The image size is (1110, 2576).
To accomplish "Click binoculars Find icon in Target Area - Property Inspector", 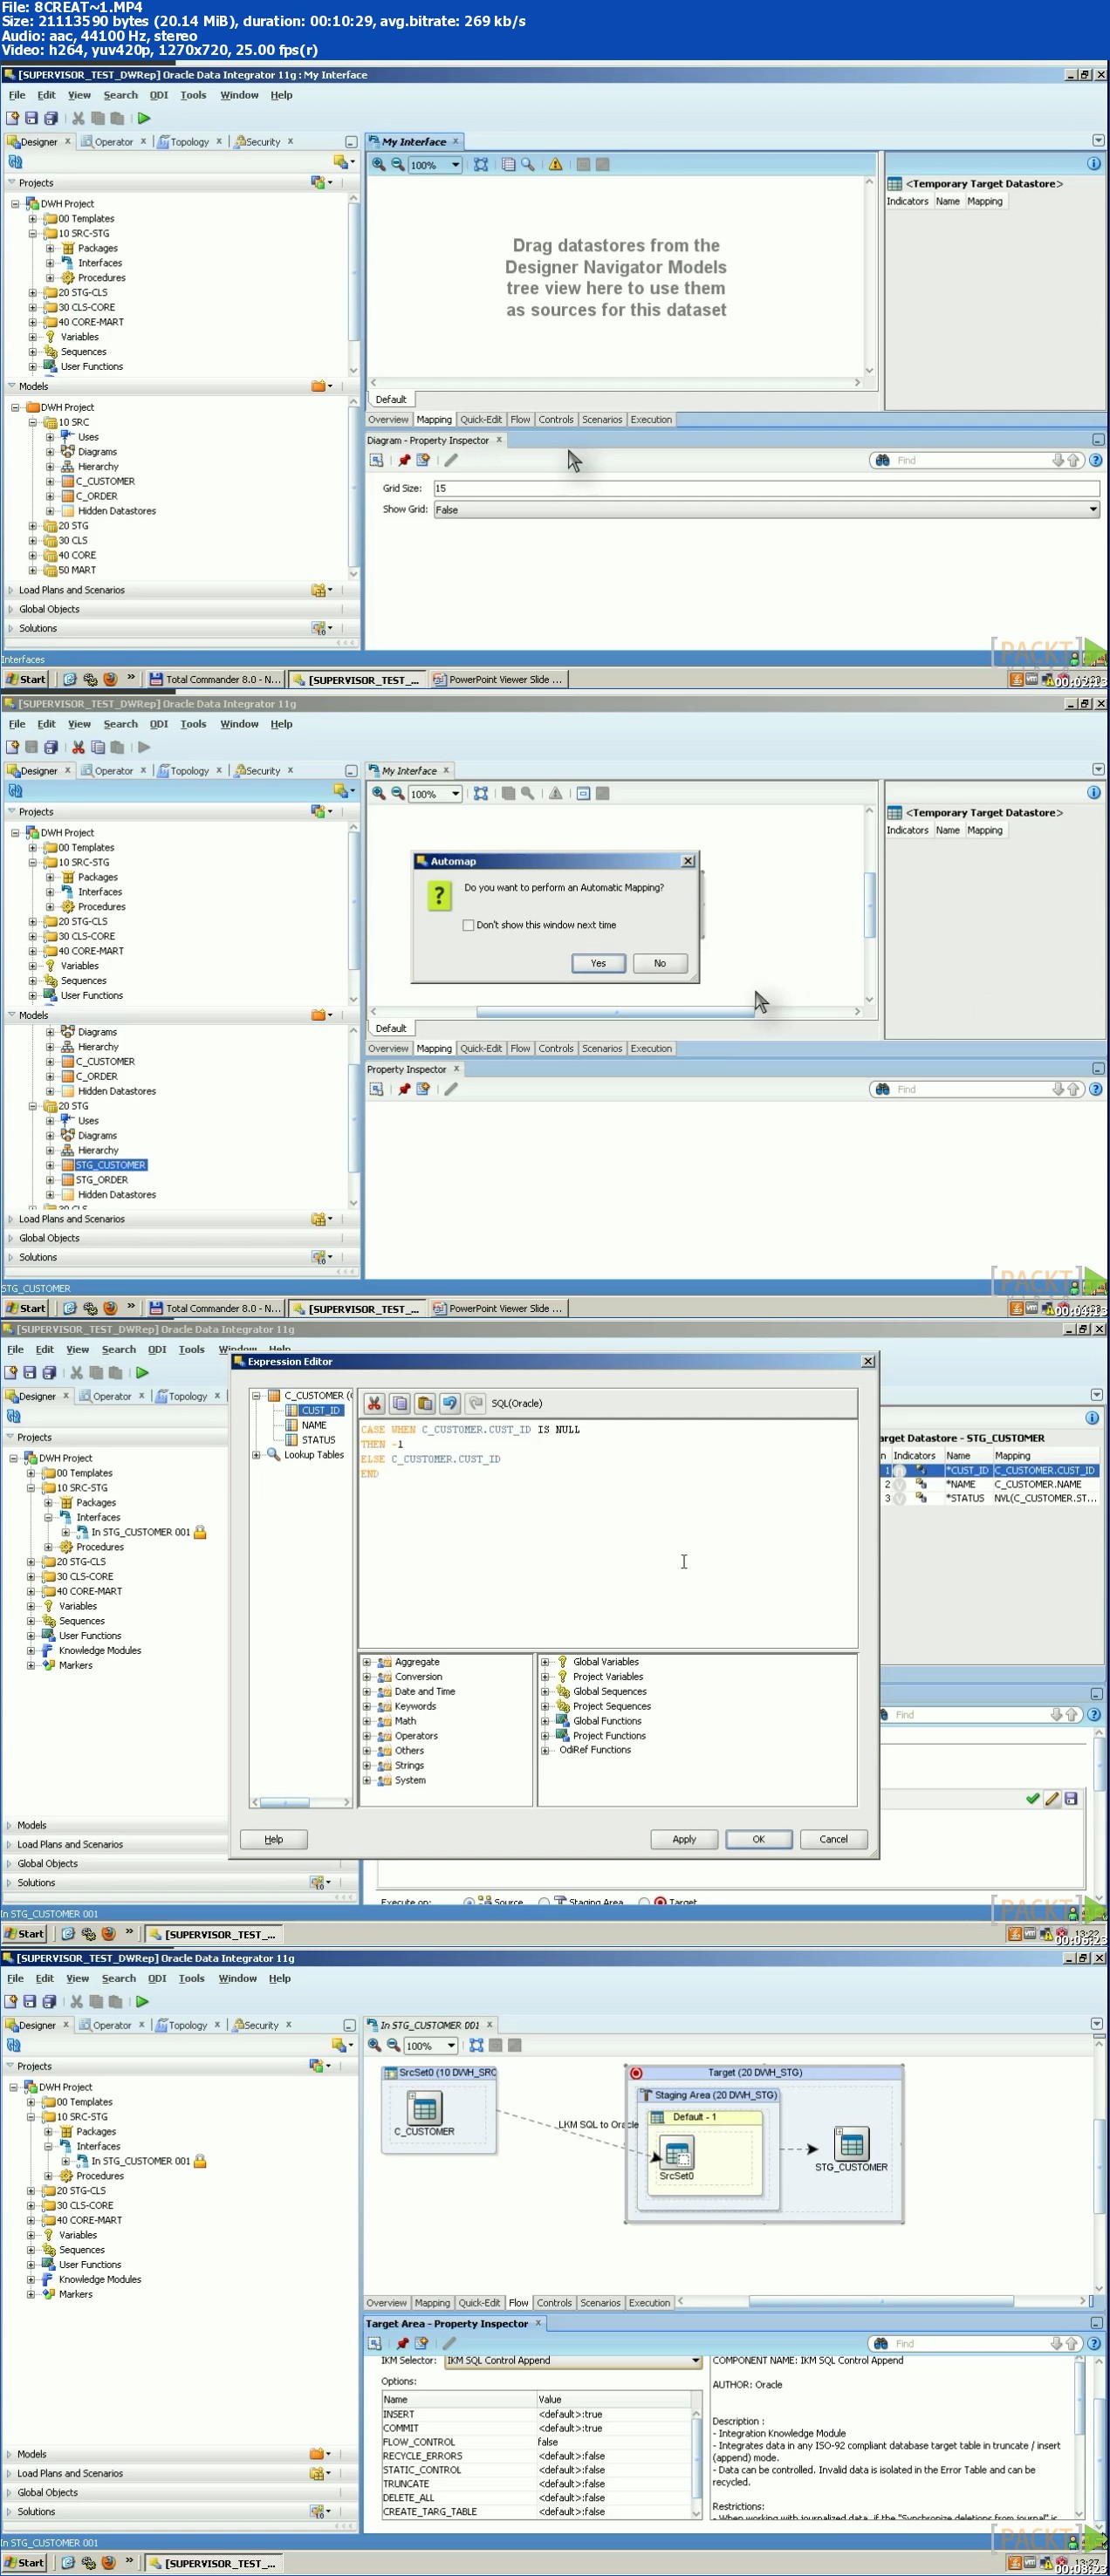I will click(x=880, y=2343).
